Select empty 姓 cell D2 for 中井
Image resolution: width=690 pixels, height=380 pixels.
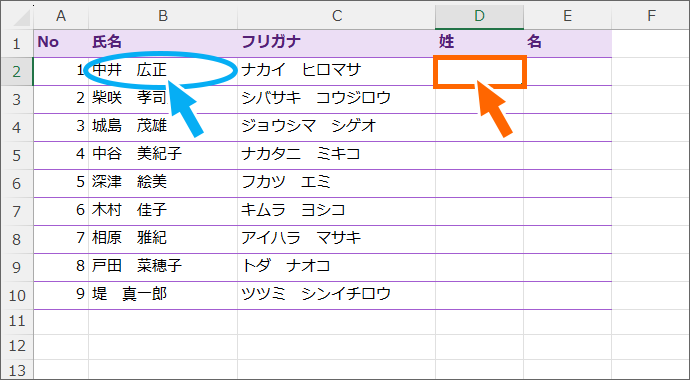click(x=479, y=72)
